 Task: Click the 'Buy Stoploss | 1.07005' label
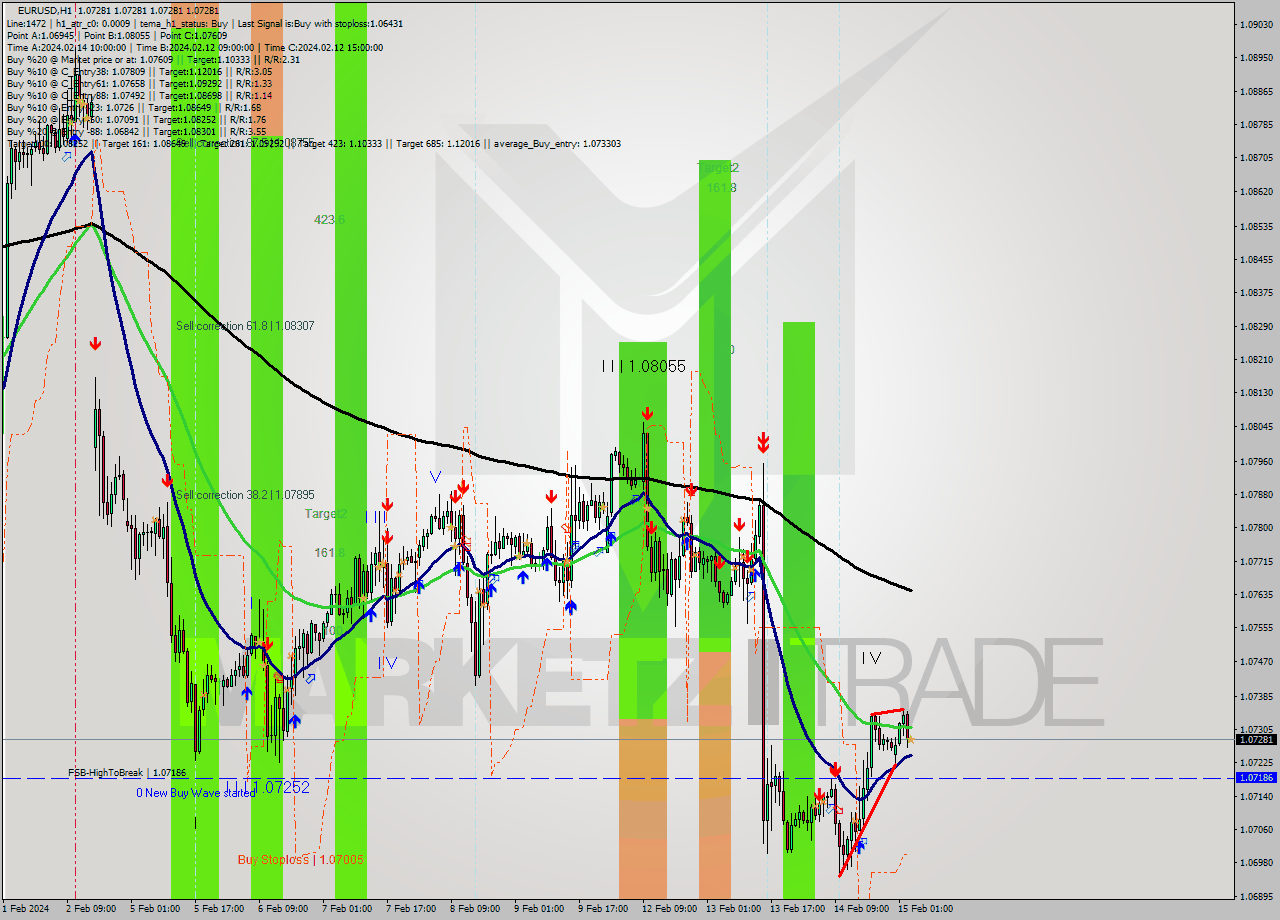click(300, 860)
